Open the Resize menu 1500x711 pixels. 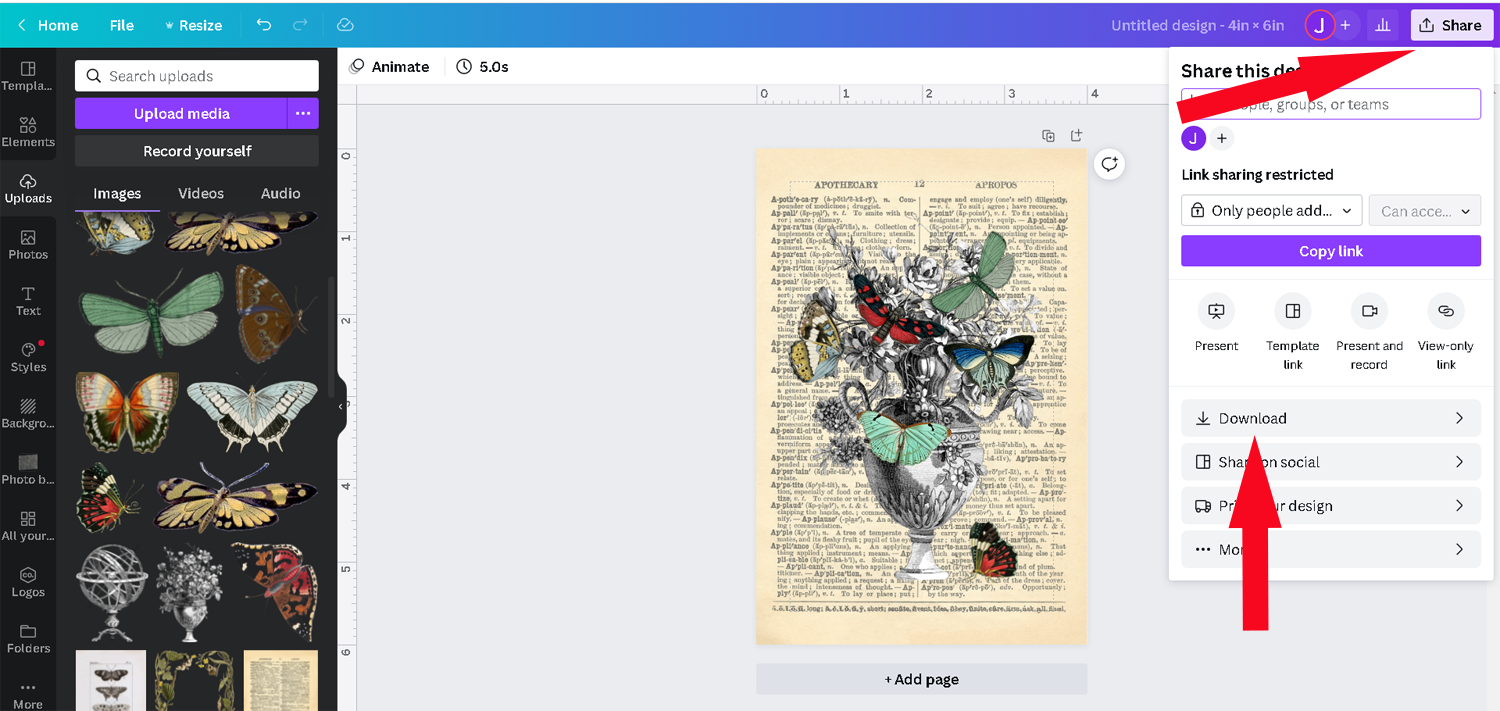click(193, 25)
